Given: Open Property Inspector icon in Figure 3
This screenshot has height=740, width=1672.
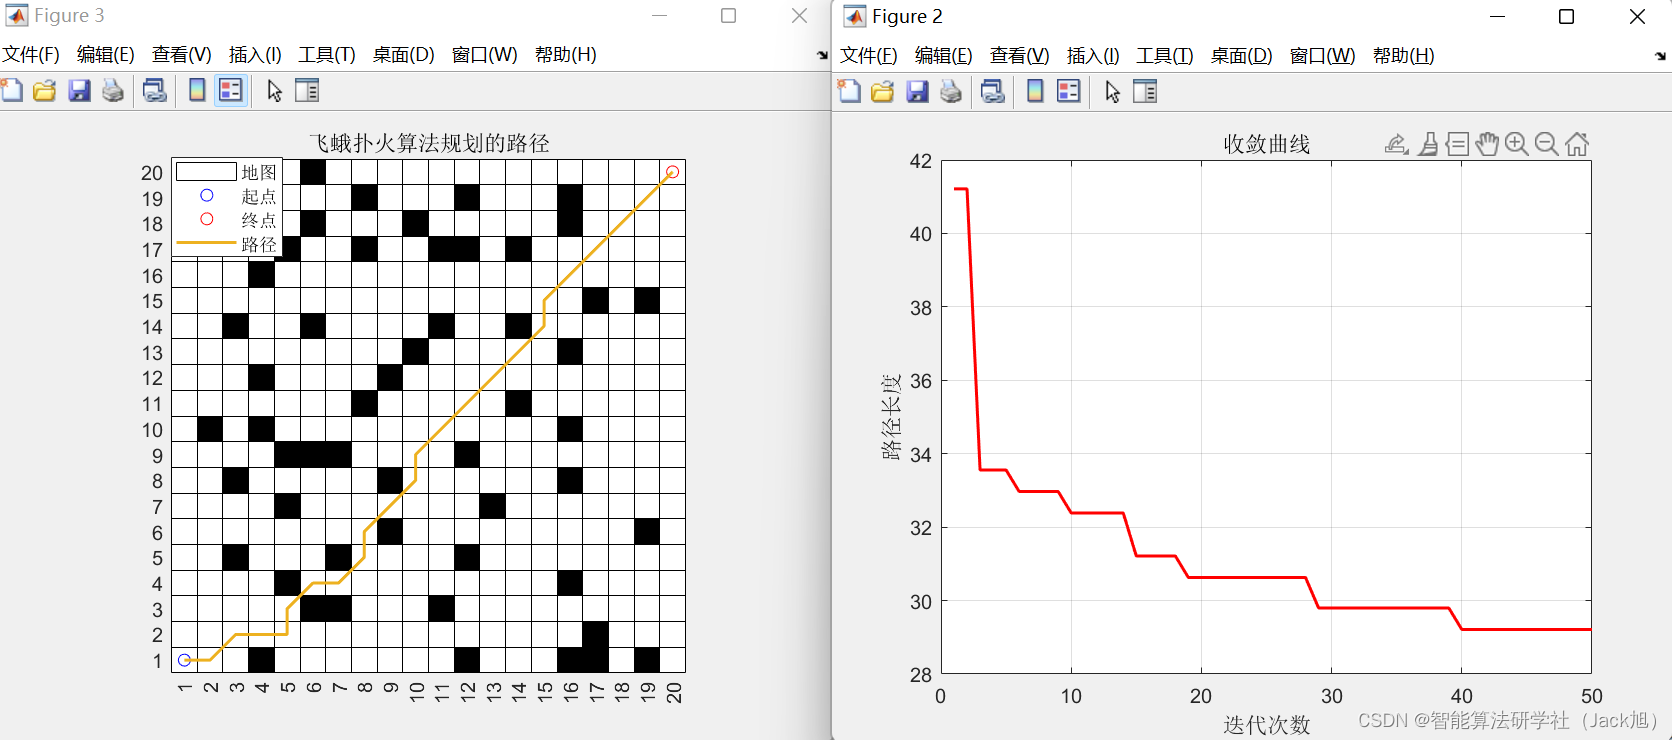Looking at the screenshot, I should point(307,91).
